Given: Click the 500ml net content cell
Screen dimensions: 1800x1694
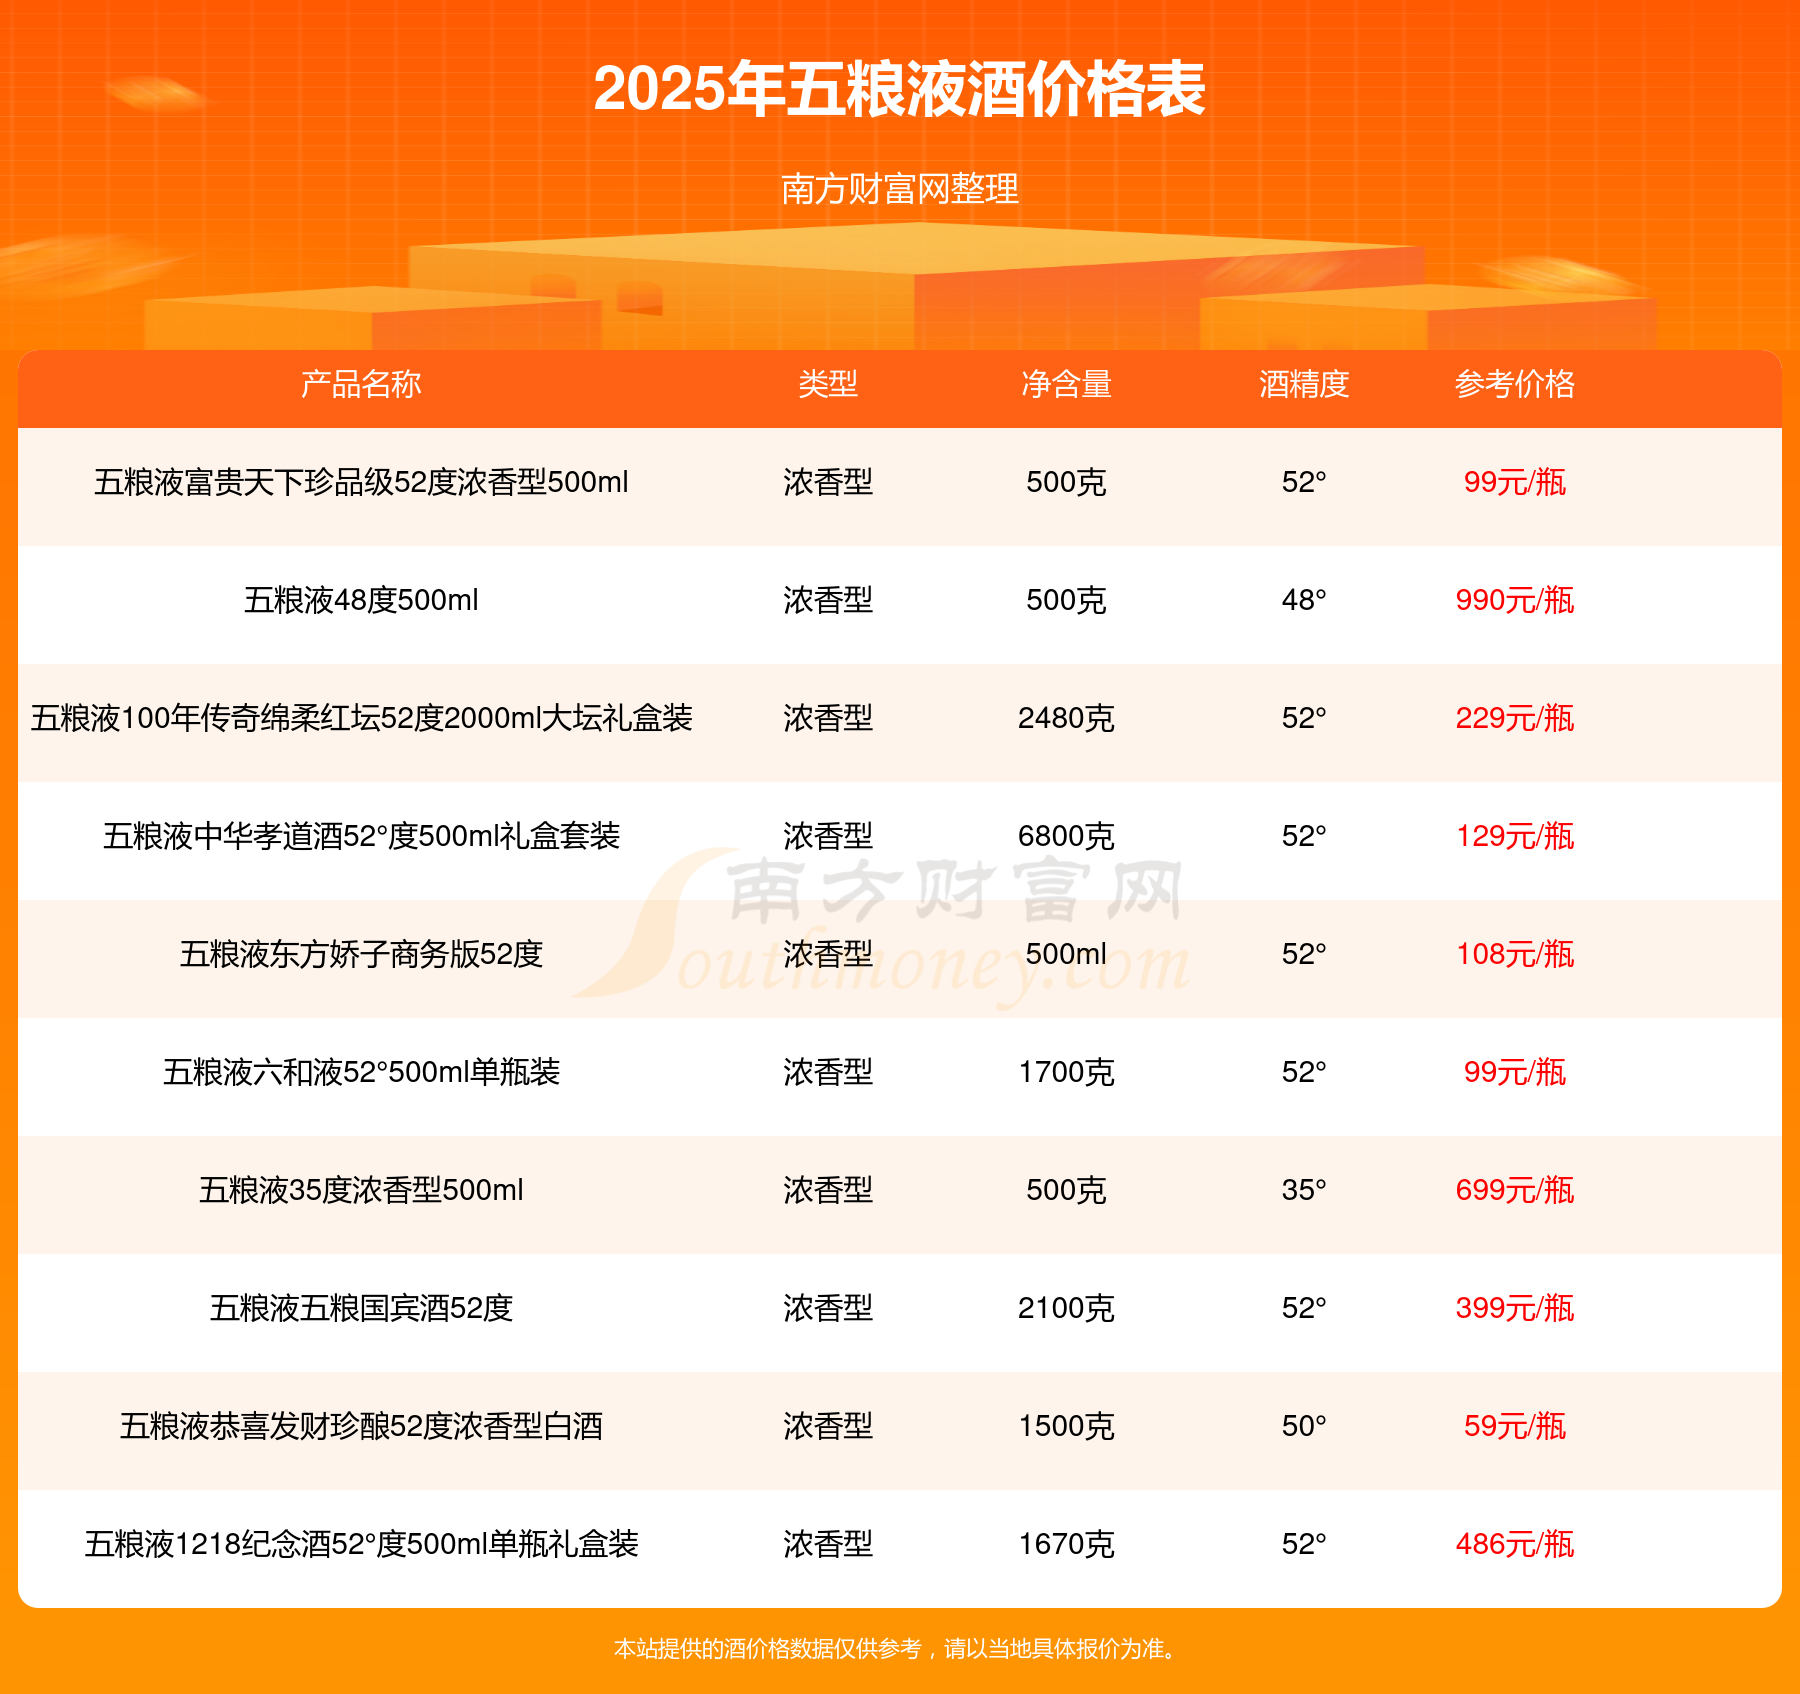Looking at the screenshot, I should tap(1066, 955).
